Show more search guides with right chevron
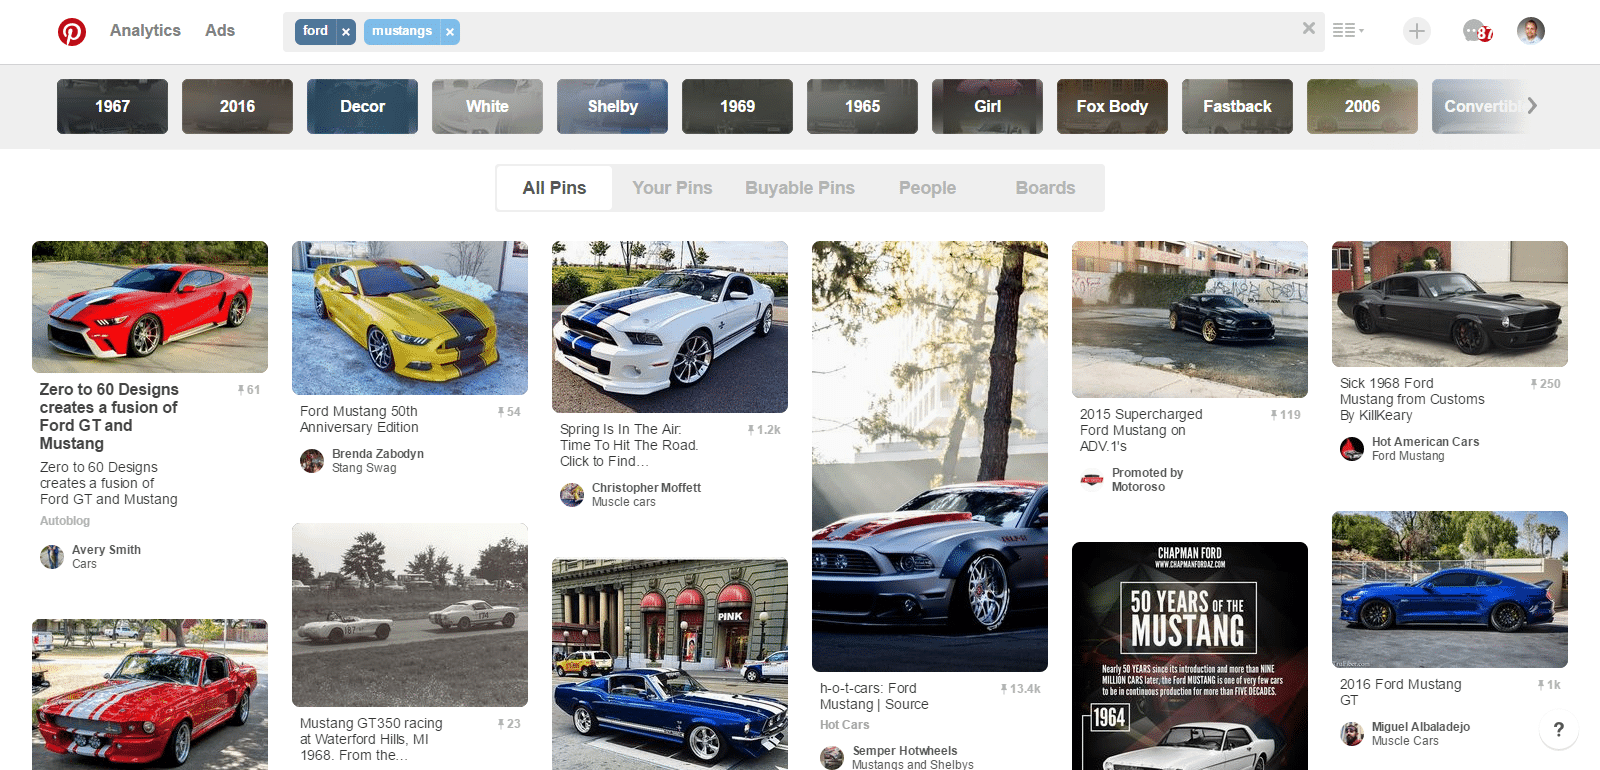This screenshot has height=770, width=1600. tap(1532, 105)
